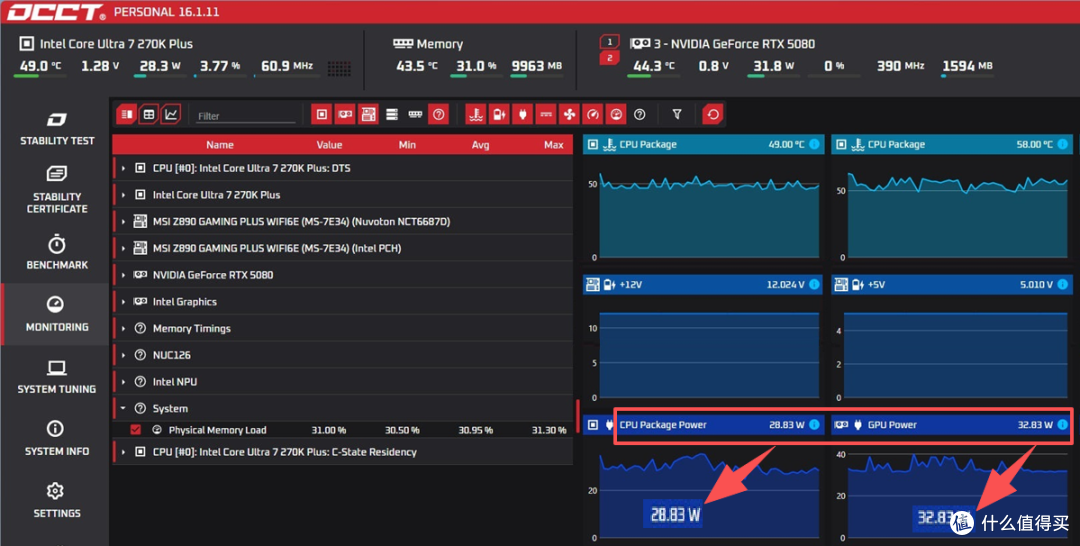Toggle the storage drive filter icon
Image resolution: width=1080 pixels, height=546 pixels.
[x=392, y=114]
